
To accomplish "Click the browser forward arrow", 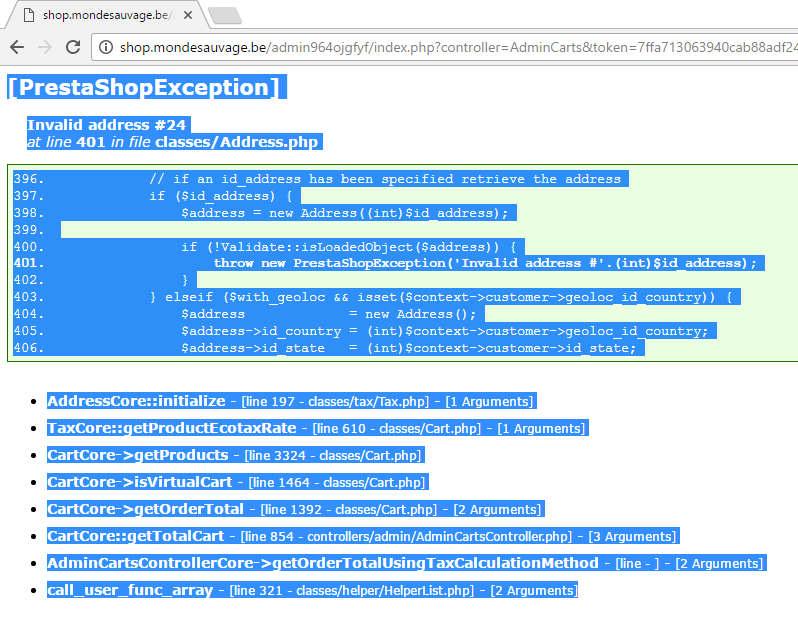I will (x=45, y=47).
